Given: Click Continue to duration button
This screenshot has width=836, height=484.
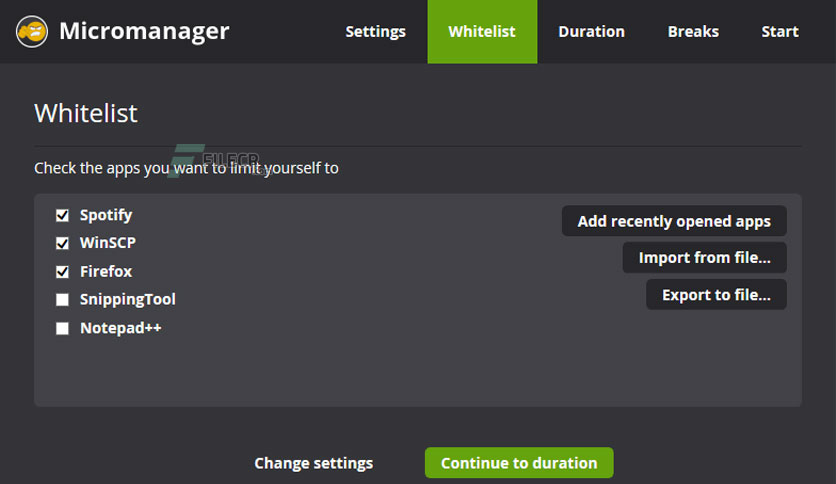Looking at the screenshot, I should (x=519, y=463).
